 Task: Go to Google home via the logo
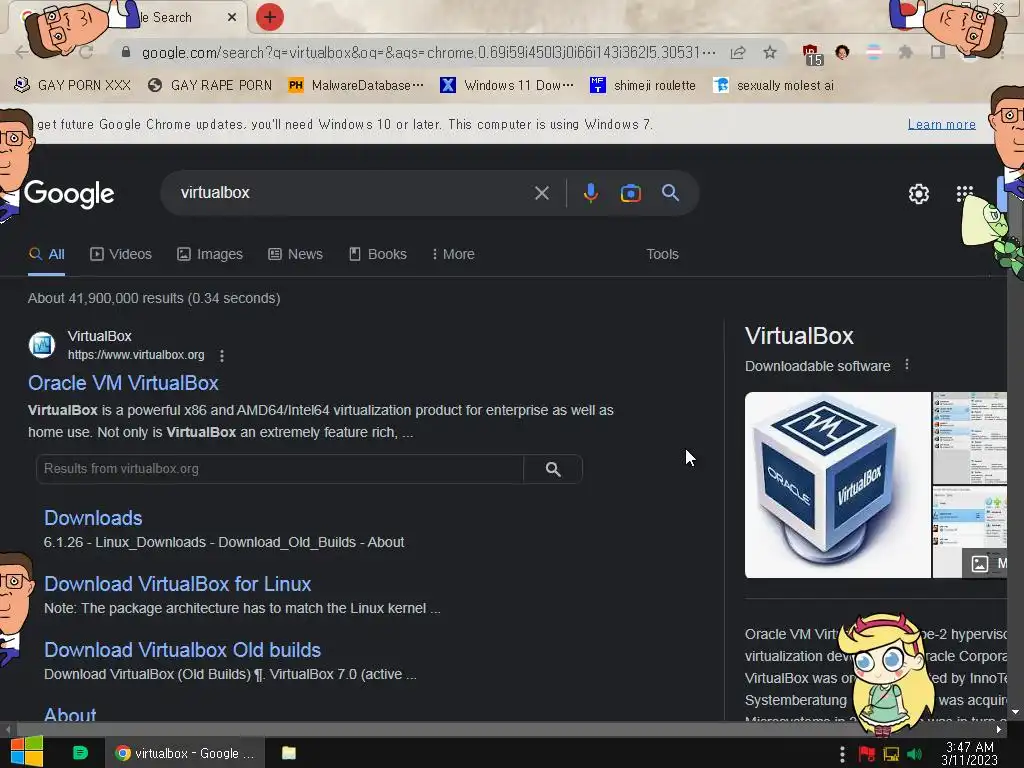pos(69,194)
